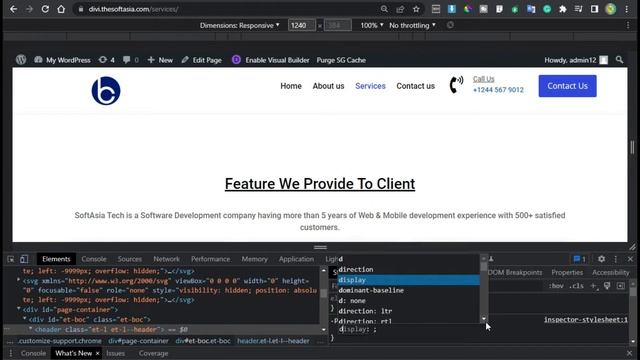Viewport: 640px width, 360px height.
Task: Bookmark this page with the star
Action: click(416, 9)
